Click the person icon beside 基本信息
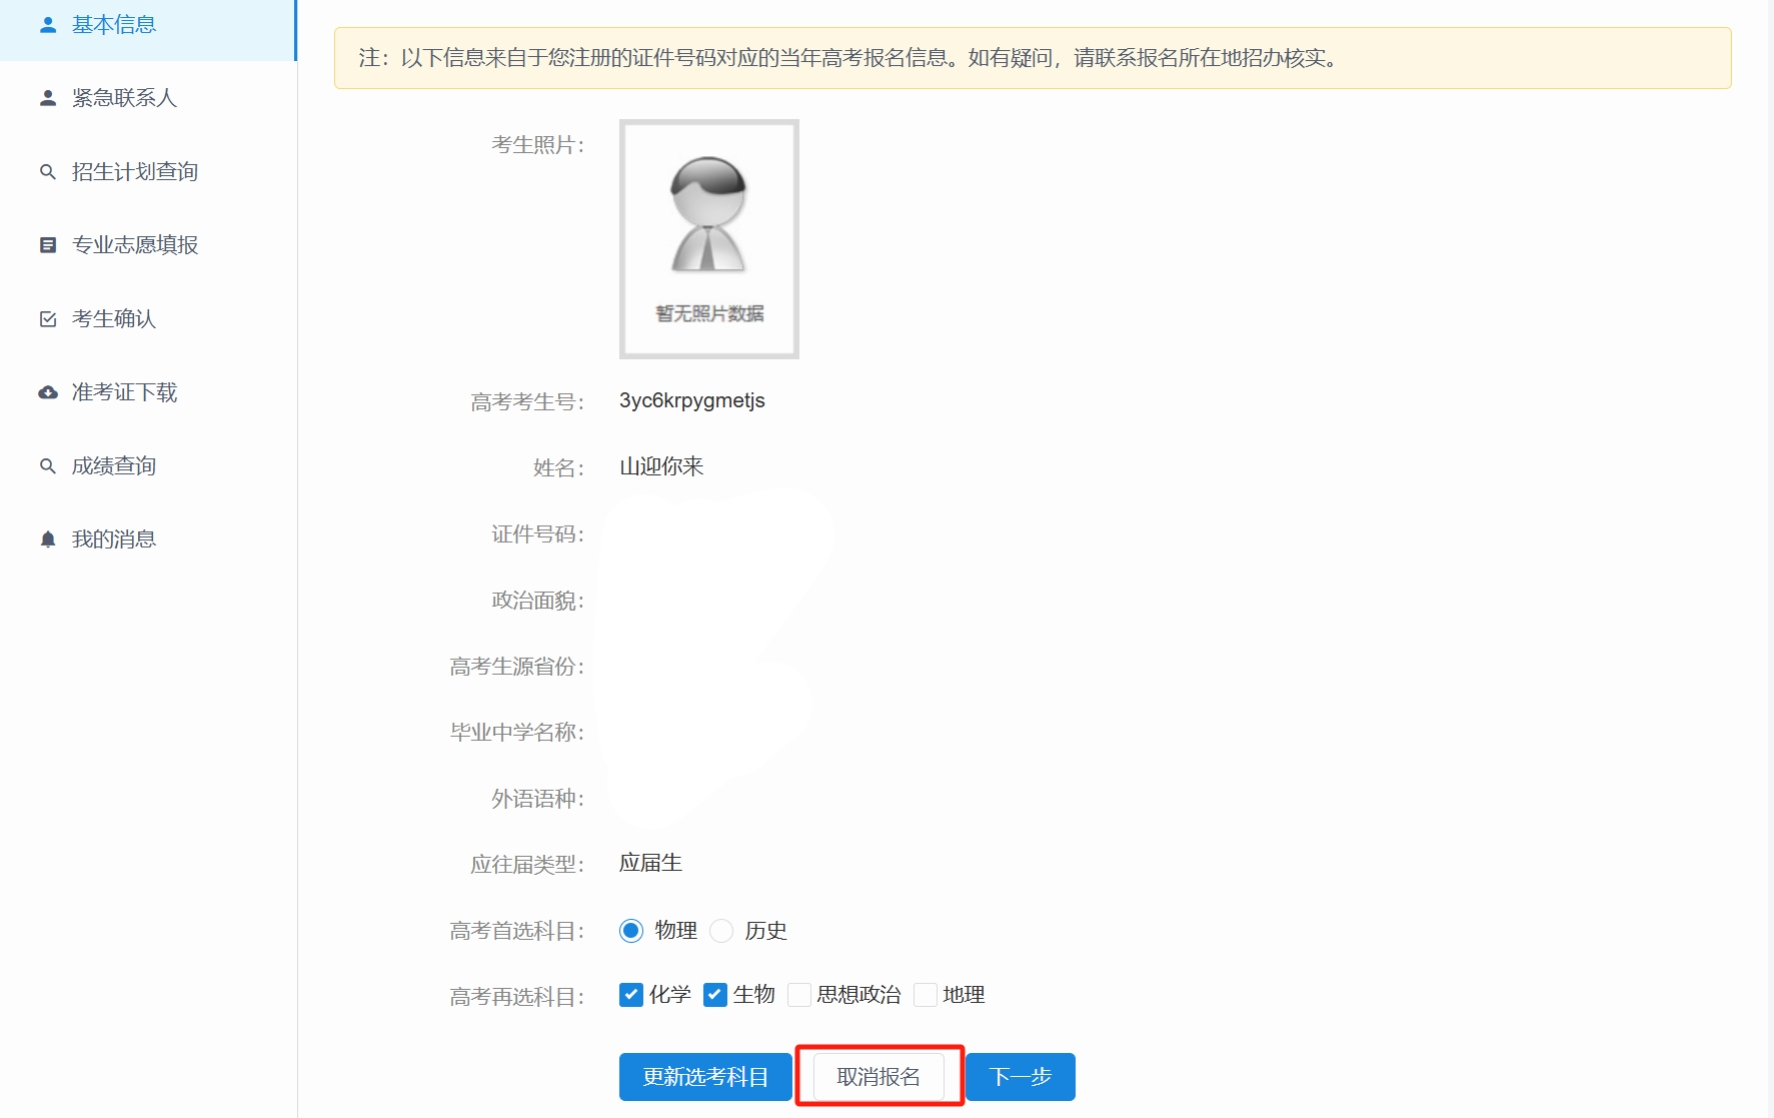Image resolution: width=1774 pixels, height=1118 pixels. click(47, 25)
